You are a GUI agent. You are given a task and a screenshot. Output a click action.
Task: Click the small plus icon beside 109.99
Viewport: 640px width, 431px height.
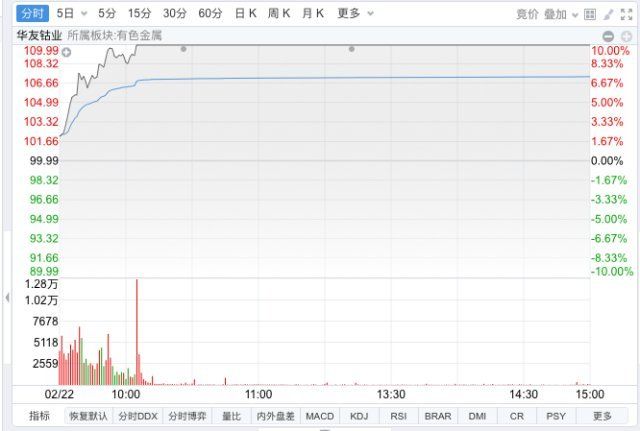pyautogui.click(x=67, y=51)
